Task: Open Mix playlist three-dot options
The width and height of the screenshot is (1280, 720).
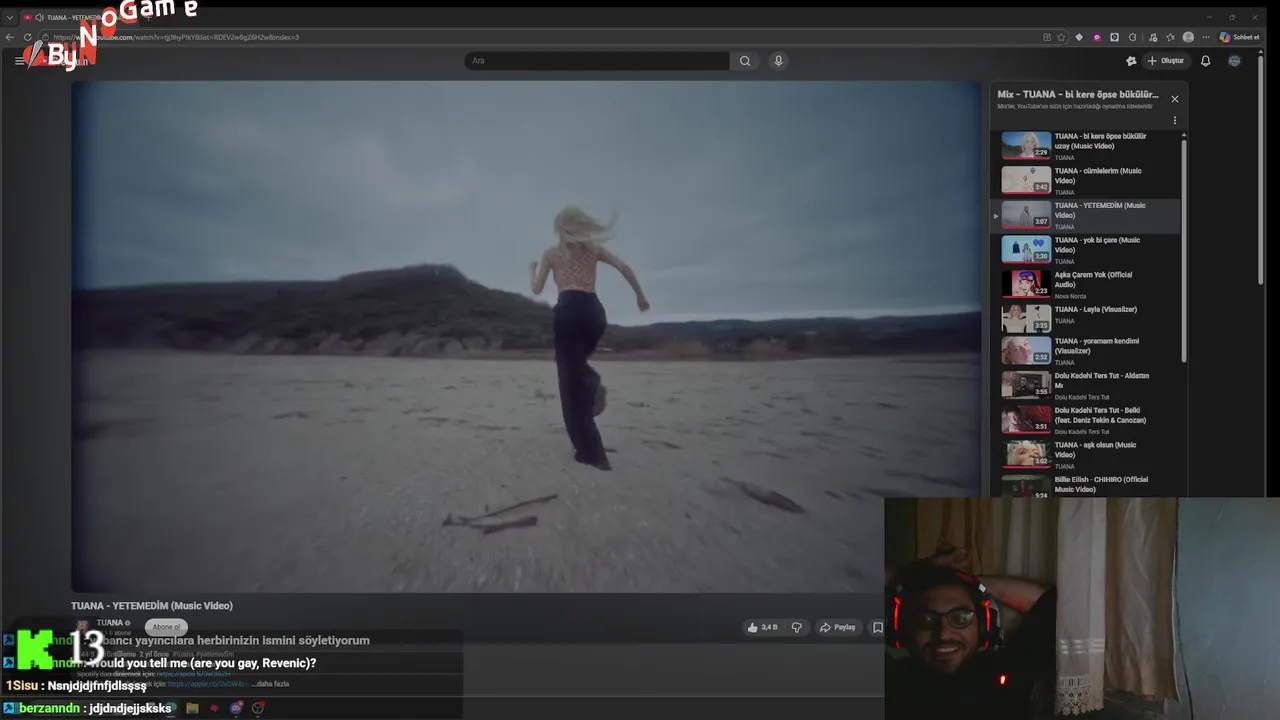Action: click(1175, 120)
